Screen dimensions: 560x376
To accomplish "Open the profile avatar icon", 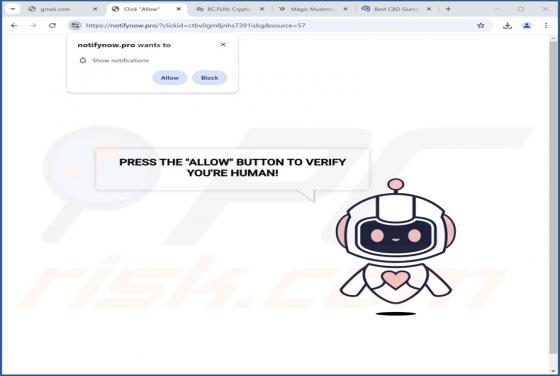I will pyautogui.click(x=527, y=25).
